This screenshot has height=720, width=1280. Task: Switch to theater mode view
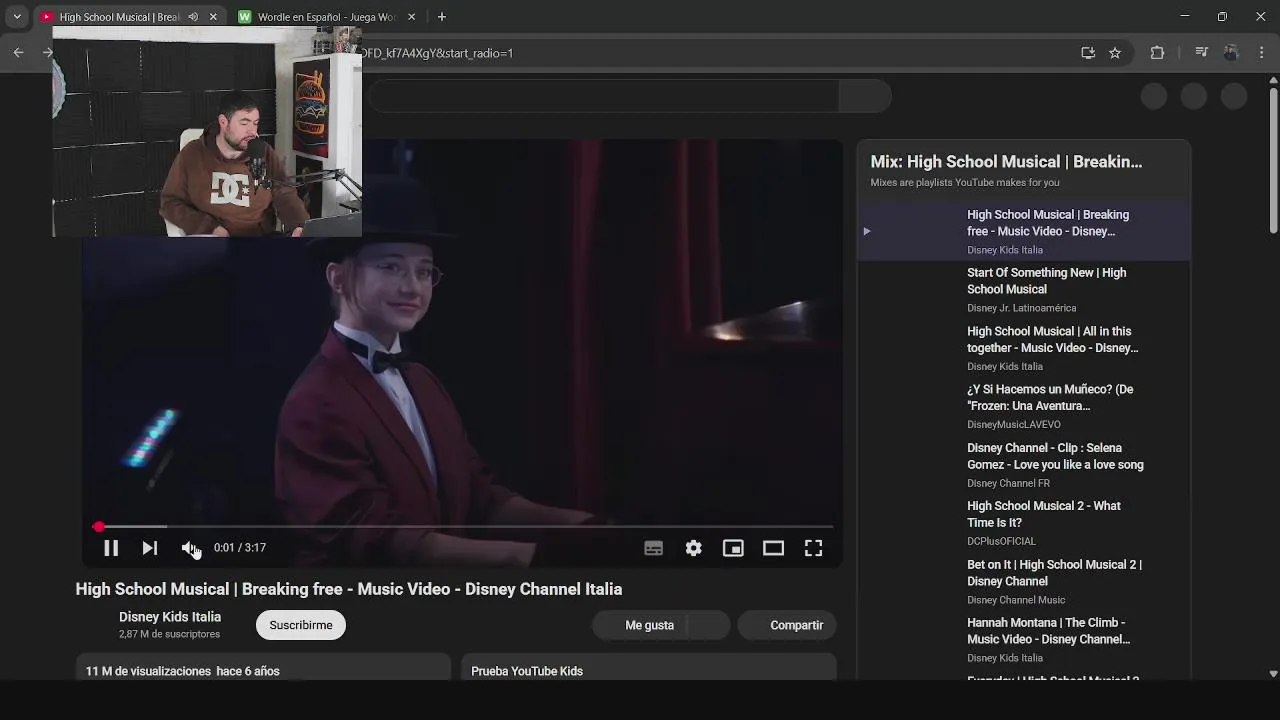tap(773, 548)
